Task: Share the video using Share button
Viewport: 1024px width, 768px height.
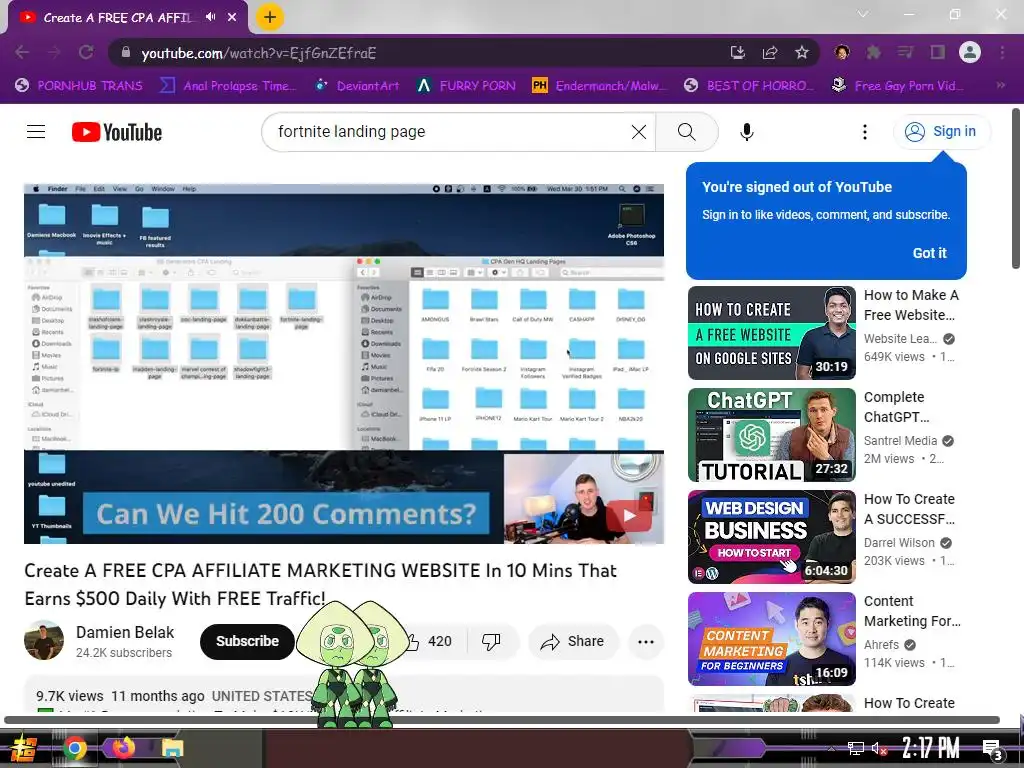Action: click(573, 641)
